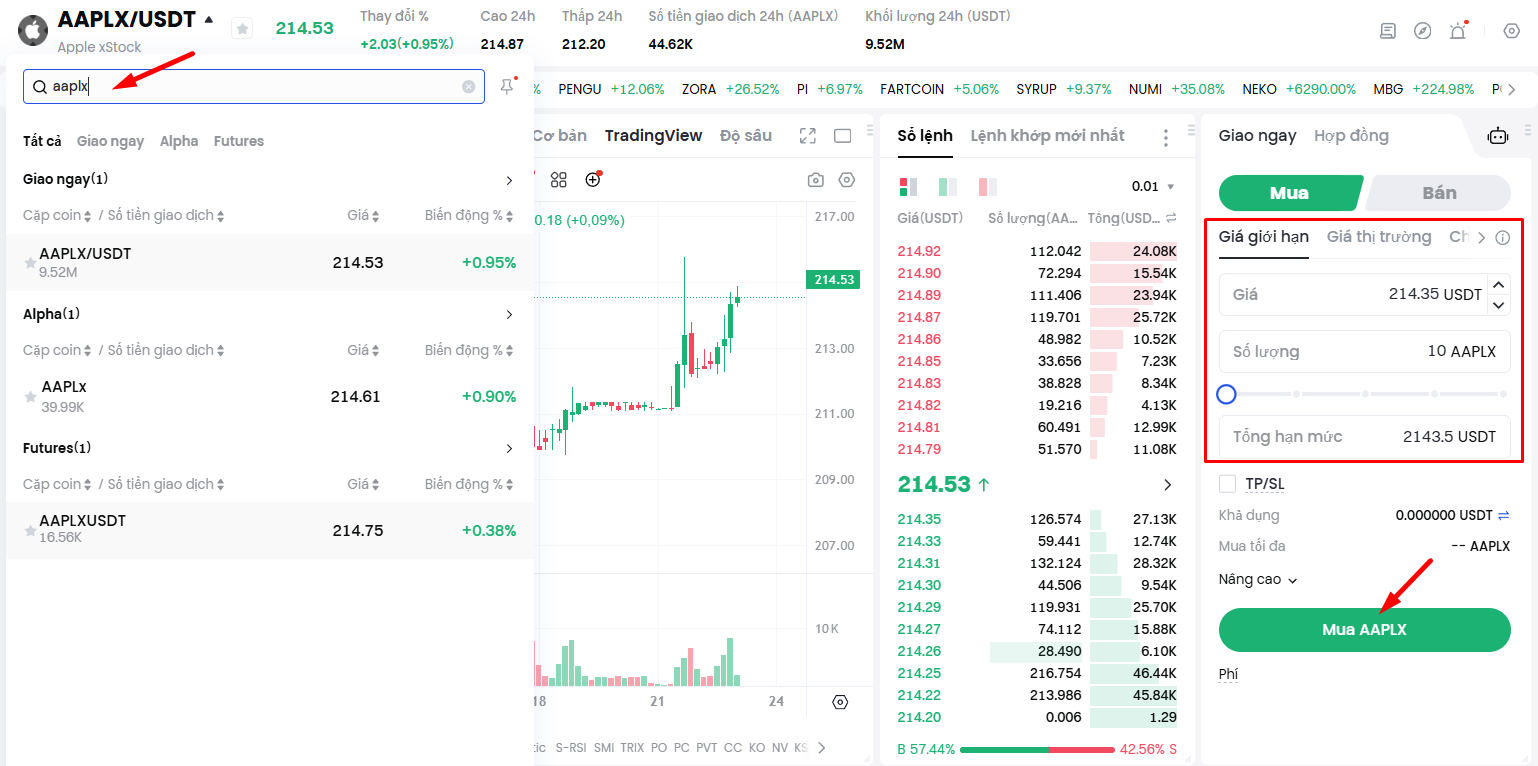Screen dimensions: 1538x766
Task: Expand the Nâng cao advanced options
Action: point(1258,580)
